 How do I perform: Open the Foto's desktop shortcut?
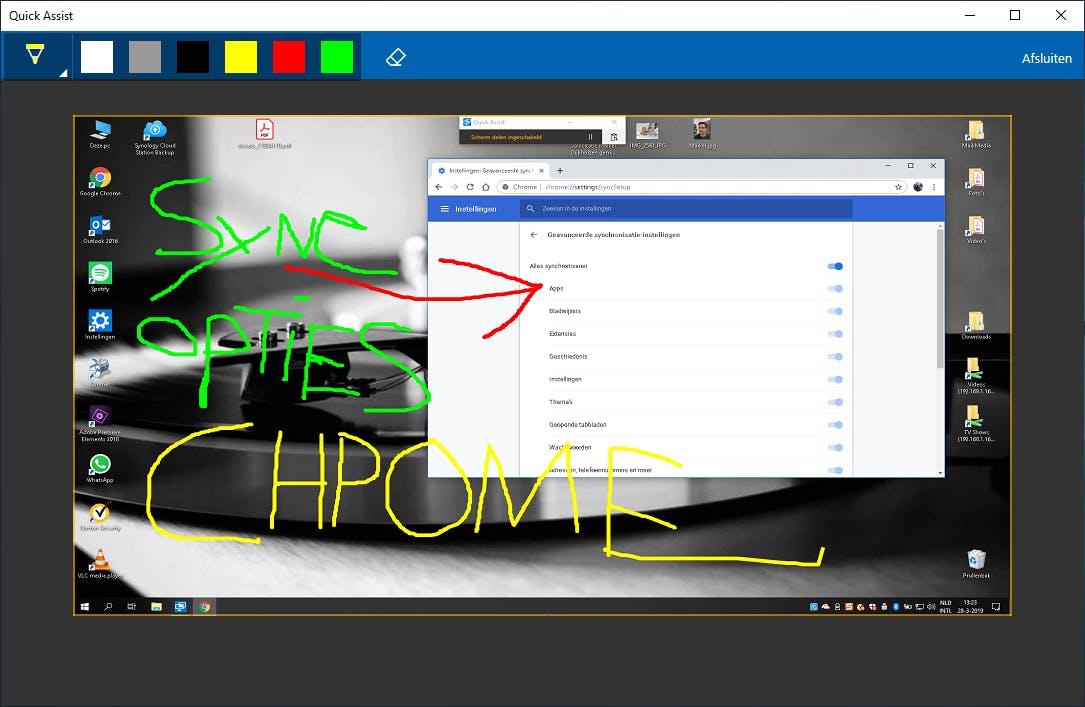(976, 181)
